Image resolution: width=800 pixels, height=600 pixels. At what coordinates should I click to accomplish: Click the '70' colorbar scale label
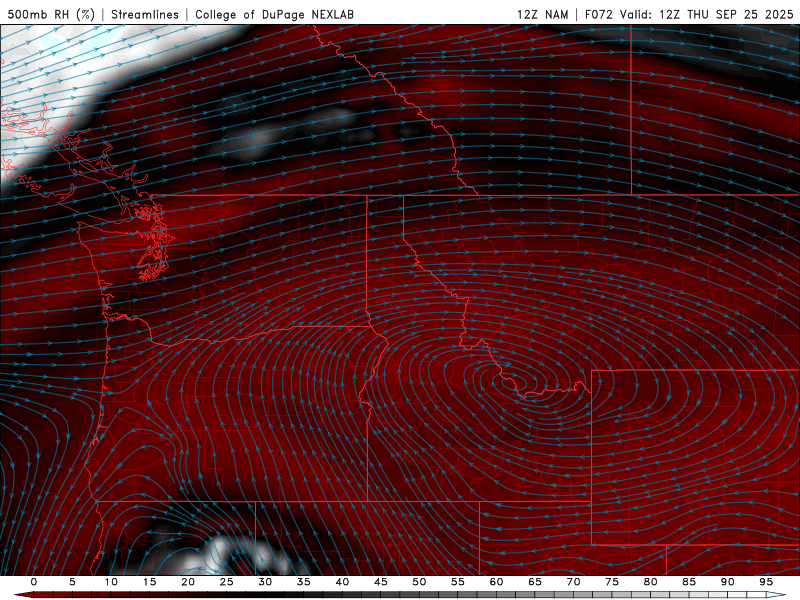click(x=573, y=582)
